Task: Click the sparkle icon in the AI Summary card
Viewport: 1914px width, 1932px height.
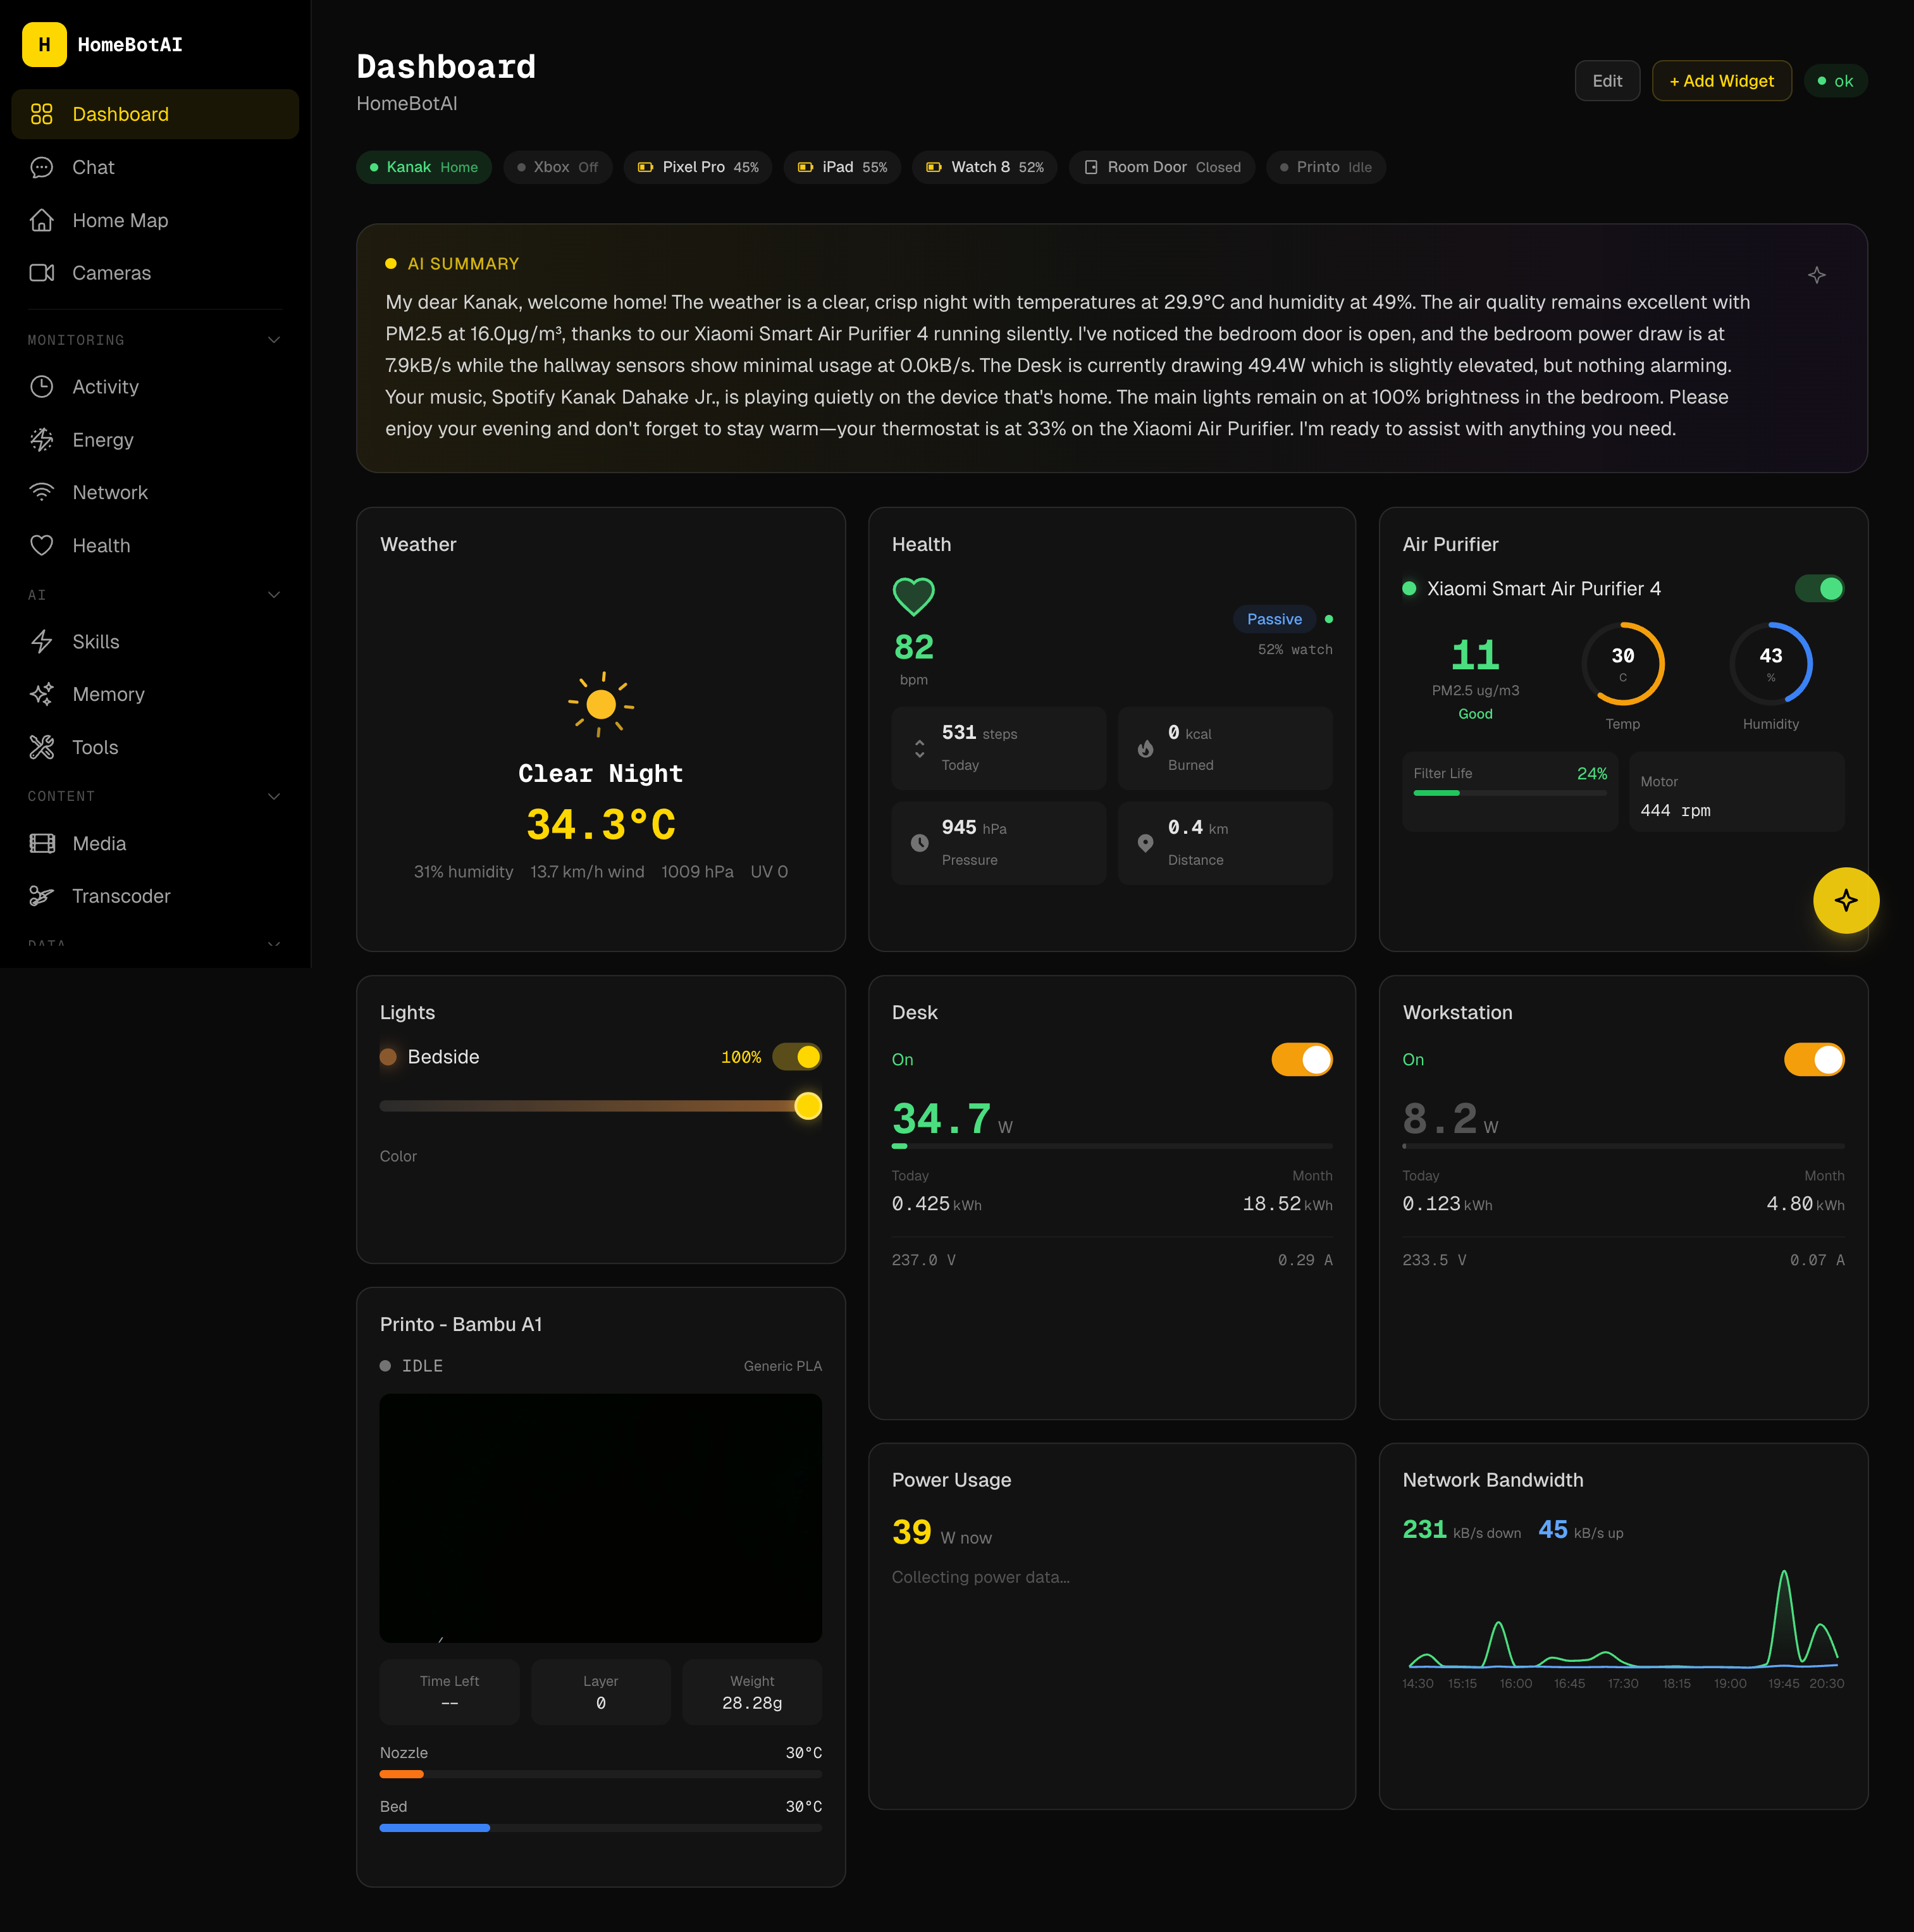Action: click(1816, 275)
